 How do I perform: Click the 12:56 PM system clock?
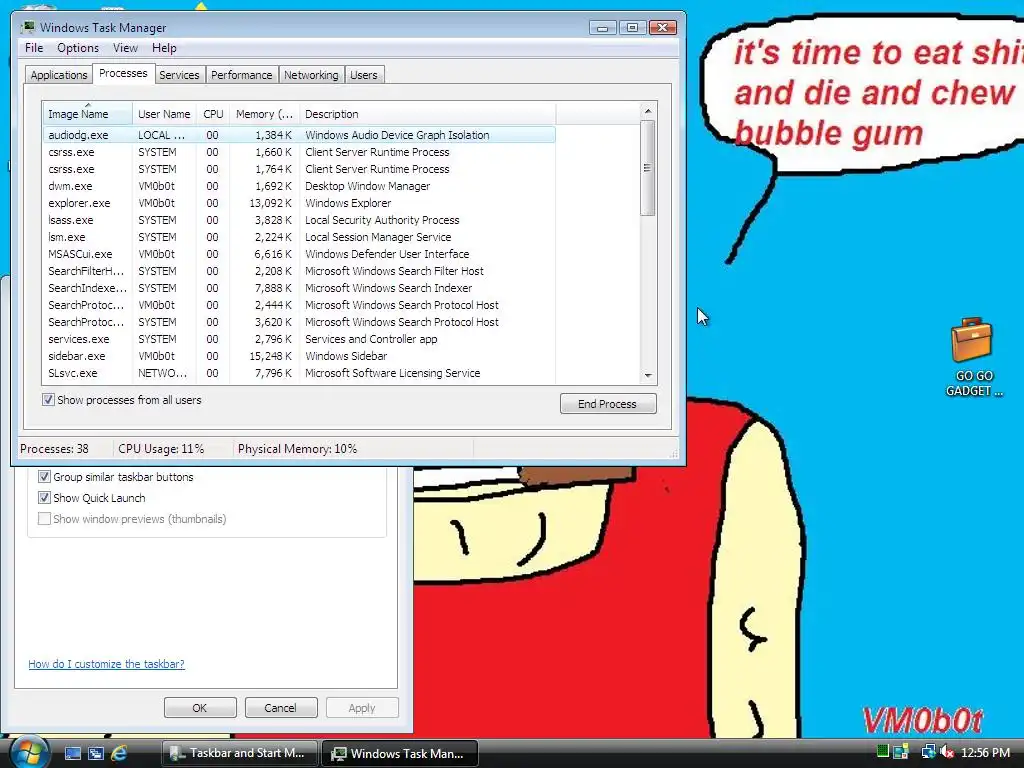985,752
